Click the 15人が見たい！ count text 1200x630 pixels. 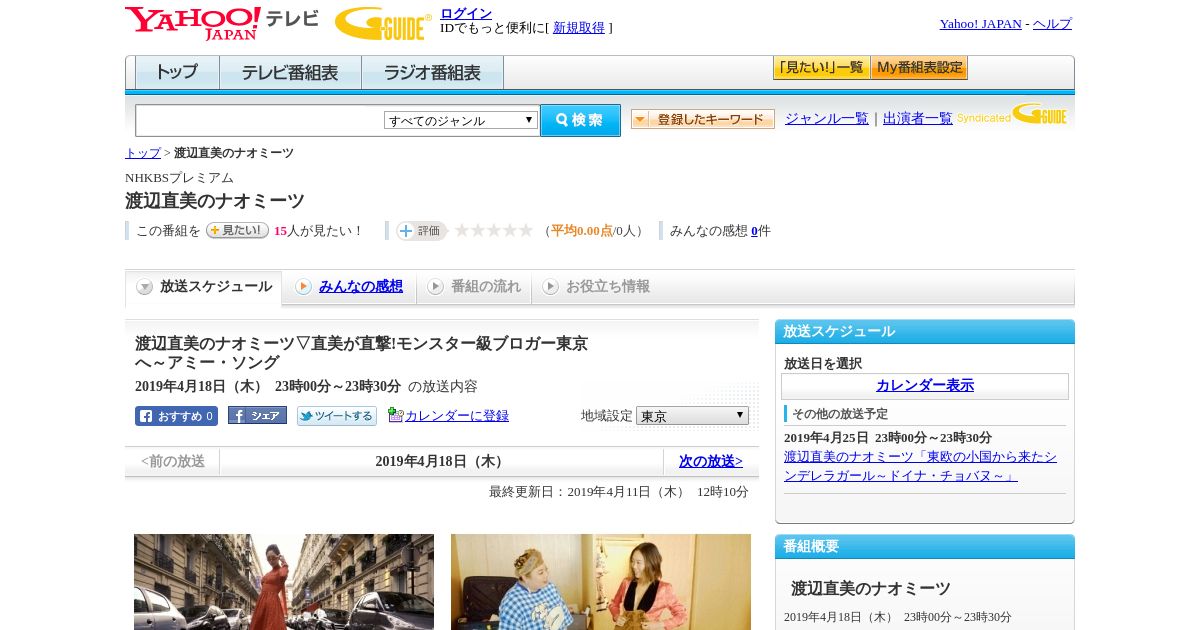[319, 231]
